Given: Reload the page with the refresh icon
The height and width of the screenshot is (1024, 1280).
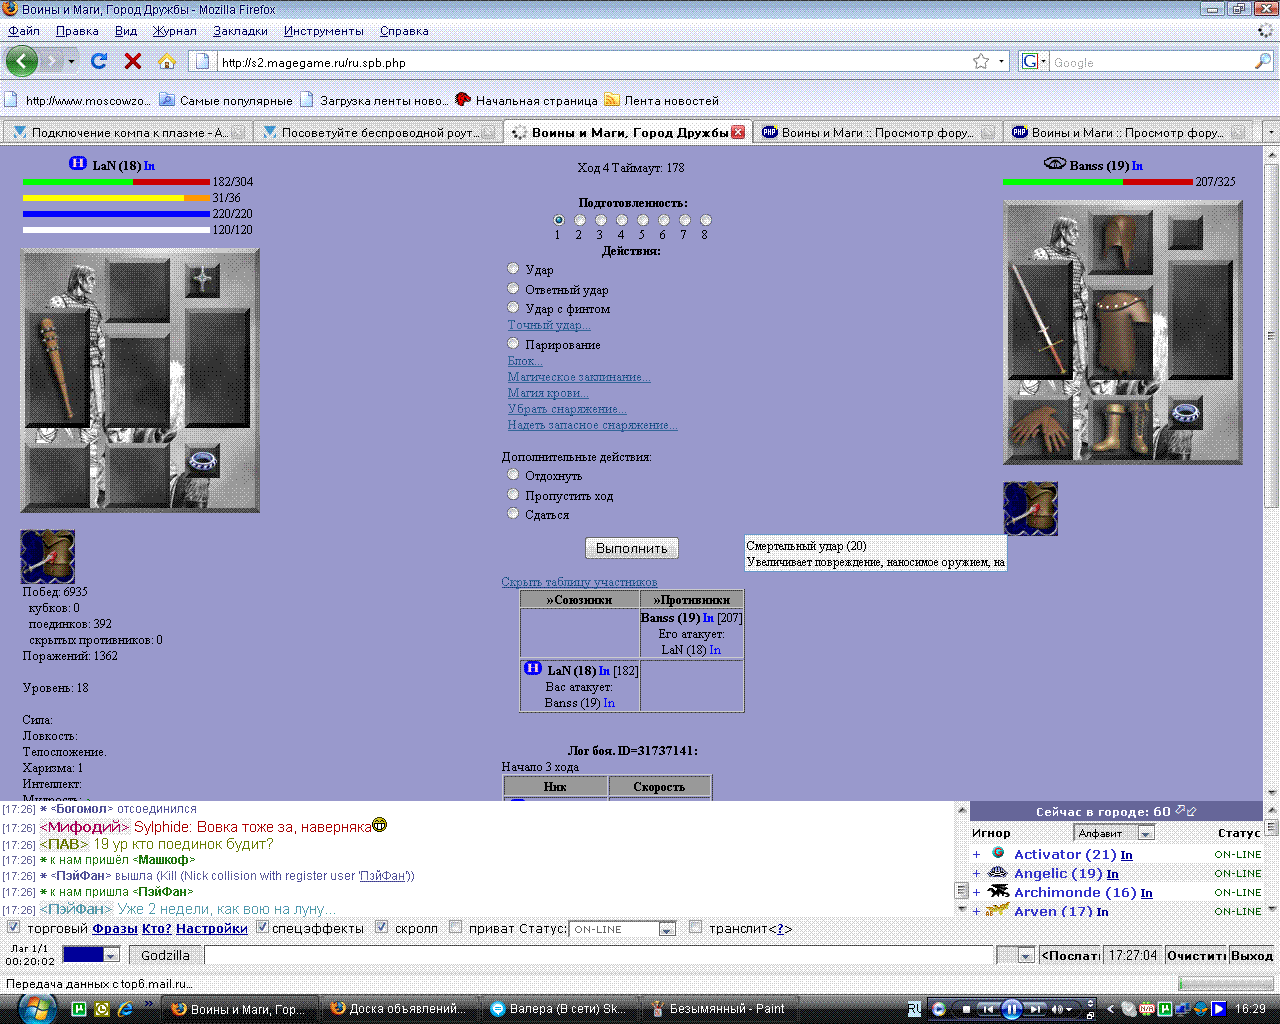Looking at the screenshot, I should (99, 61).
